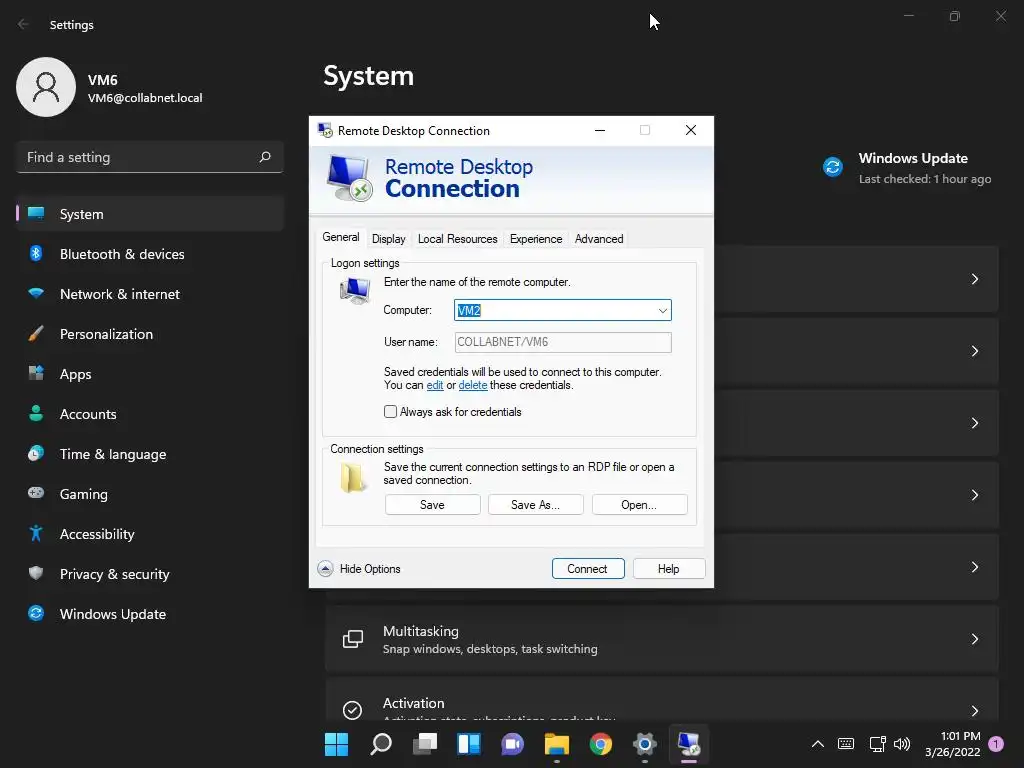The width and height of the screenshot is (1024, 768).
Task: Open the Experience tab
Action: click(536, 239)
